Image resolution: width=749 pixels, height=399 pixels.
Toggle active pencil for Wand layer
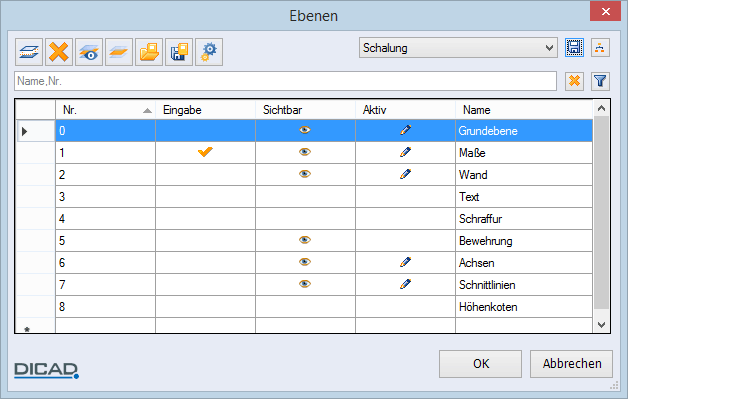(405, 174)
